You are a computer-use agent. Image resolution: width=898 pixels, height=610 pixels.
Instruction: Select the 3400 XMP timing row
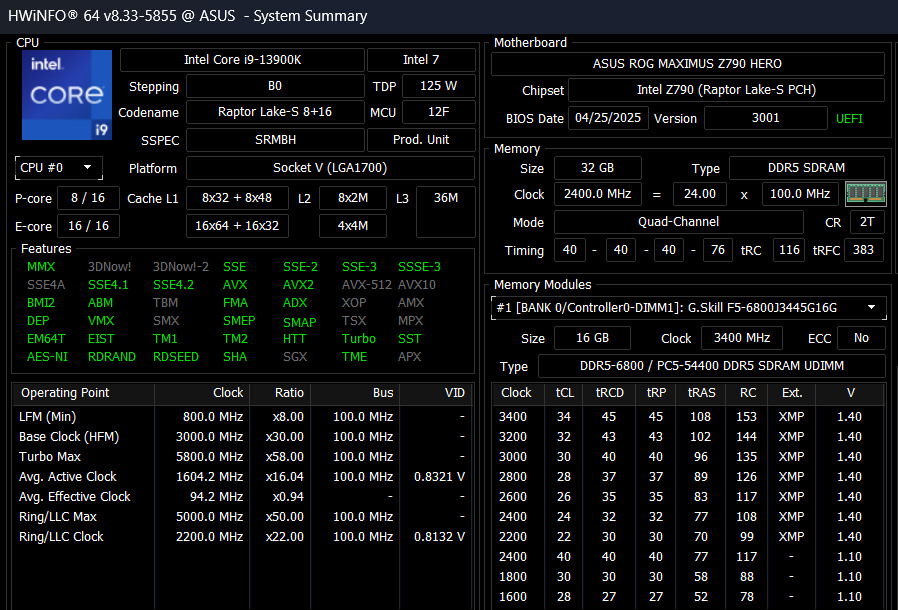688,416
